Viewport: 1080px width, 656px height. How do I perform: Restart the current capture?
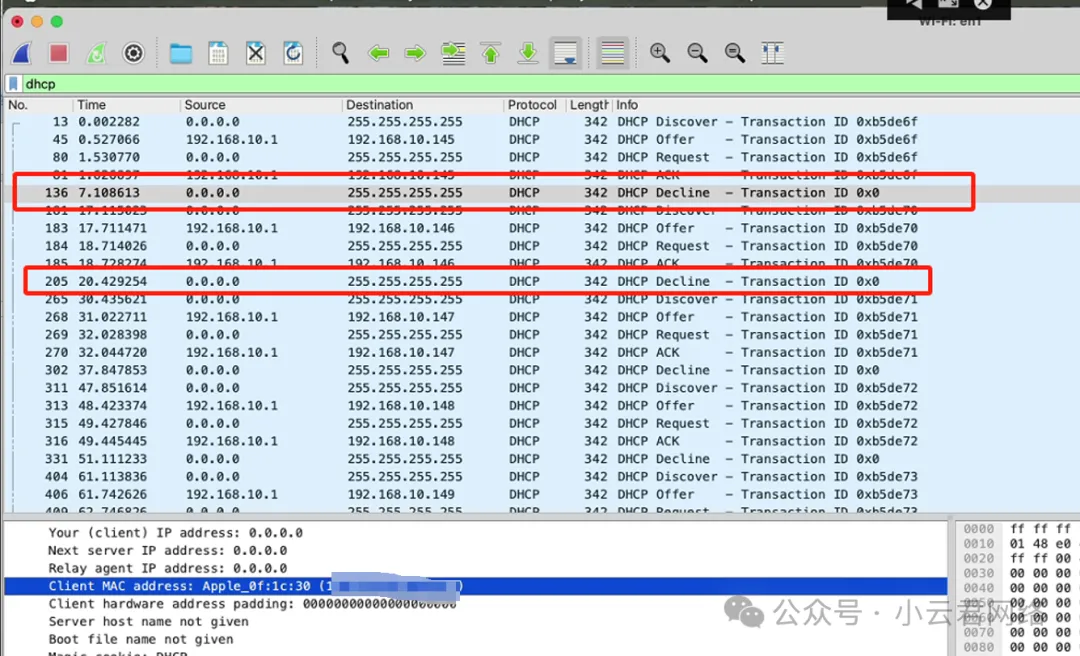pos(96,53)
